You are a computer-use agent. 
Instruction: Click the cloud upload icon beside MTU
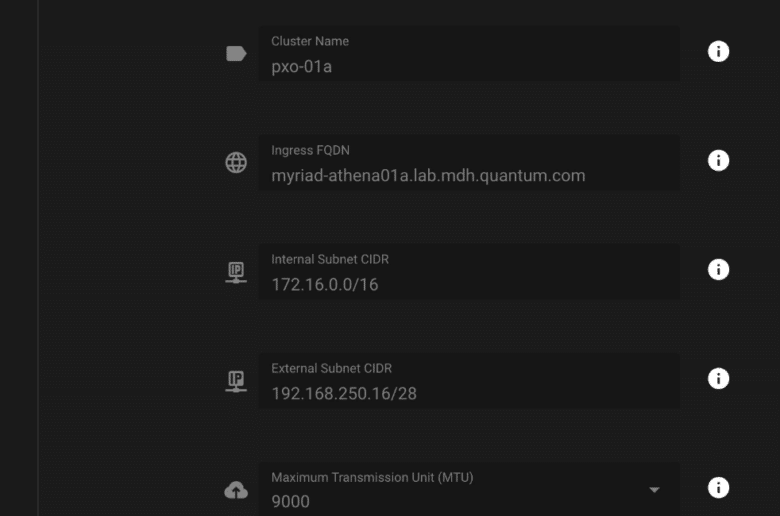tap(236, 491)
